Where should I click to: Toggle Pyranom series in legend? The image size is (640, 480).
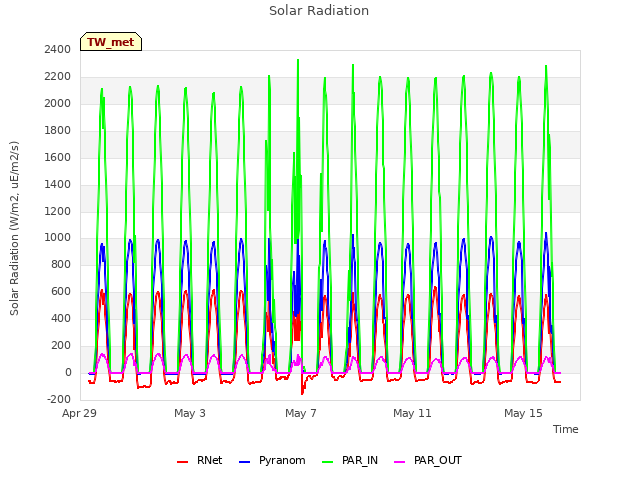tap(272, 460)
